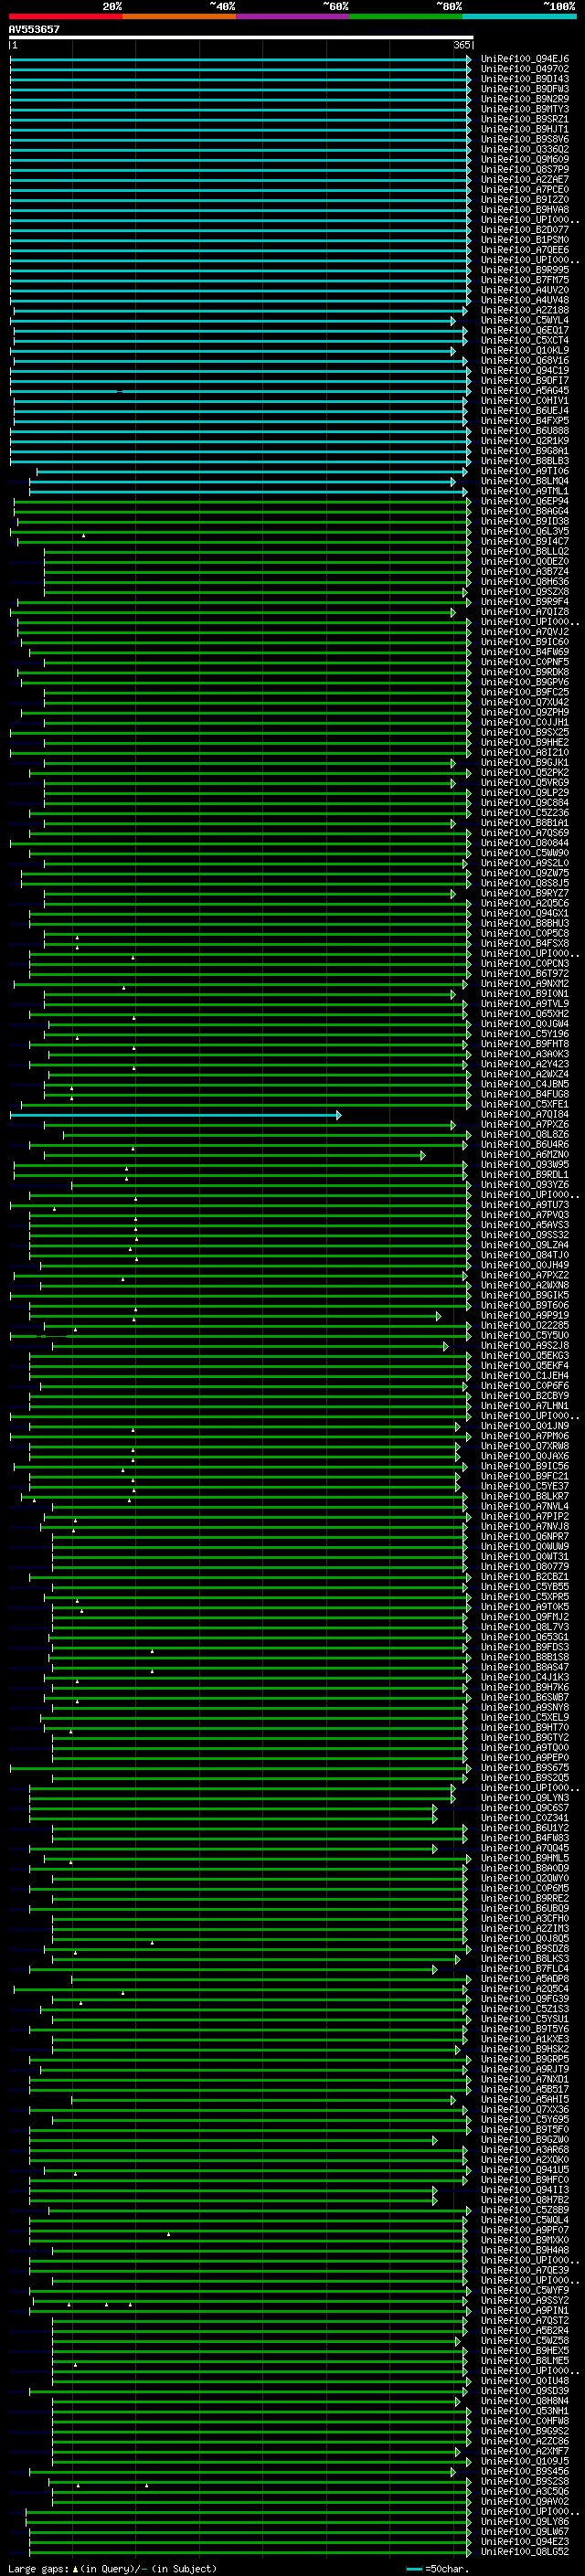Select the UniRef100_C0JJH1 label

[525, 722]
